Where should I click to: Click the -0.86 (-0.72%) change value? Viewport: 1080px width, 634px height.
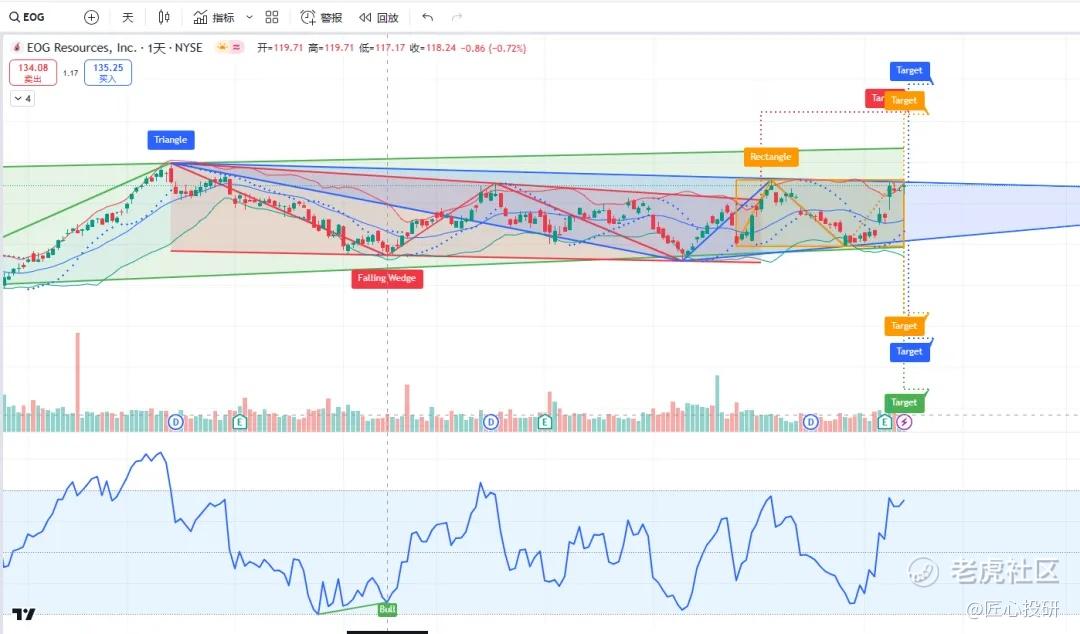pos(494,48)
